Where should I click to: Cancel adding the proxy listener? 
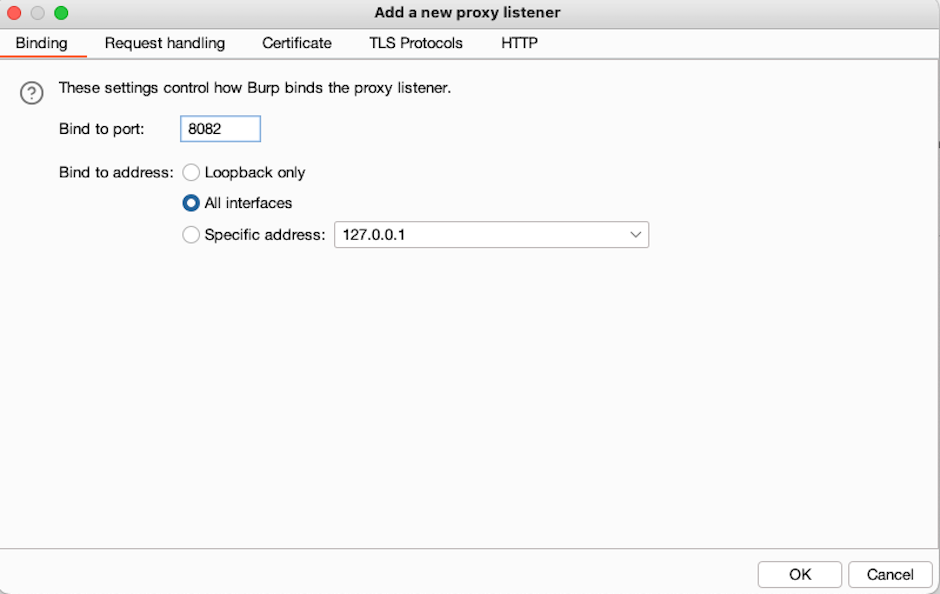(890, 574)
